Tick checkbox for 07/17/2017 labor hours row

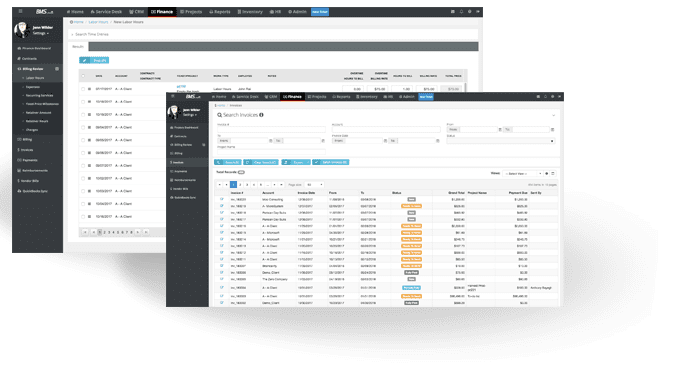coord(83,89)
